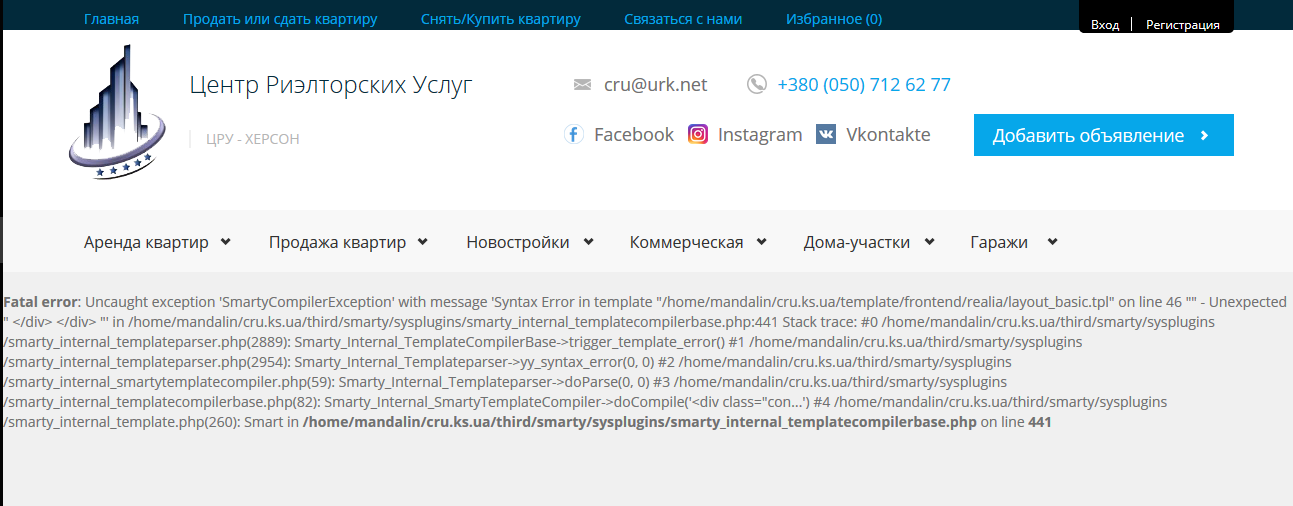This screenshot has width=1293, height=506.
Task: Expand Новостройки dropdown chevron
Action: [x=588, y=242]
